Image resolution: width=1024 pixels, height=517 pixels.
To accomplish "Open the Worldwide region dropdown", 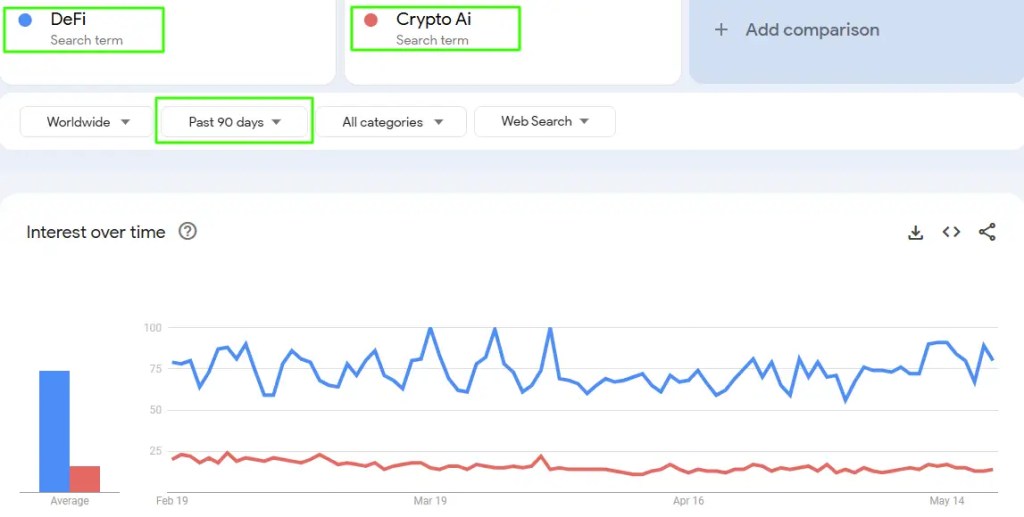I will coord(87,122).
